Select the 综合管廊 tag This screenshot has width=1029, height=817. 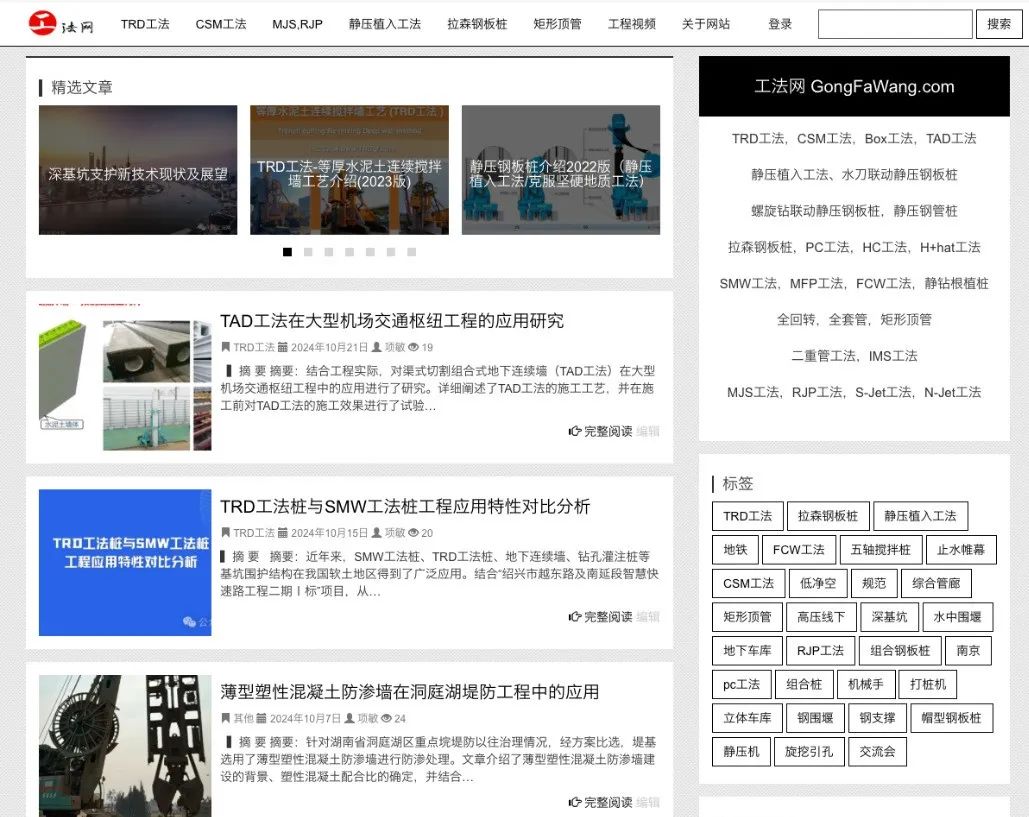click(x=936, y=583)
